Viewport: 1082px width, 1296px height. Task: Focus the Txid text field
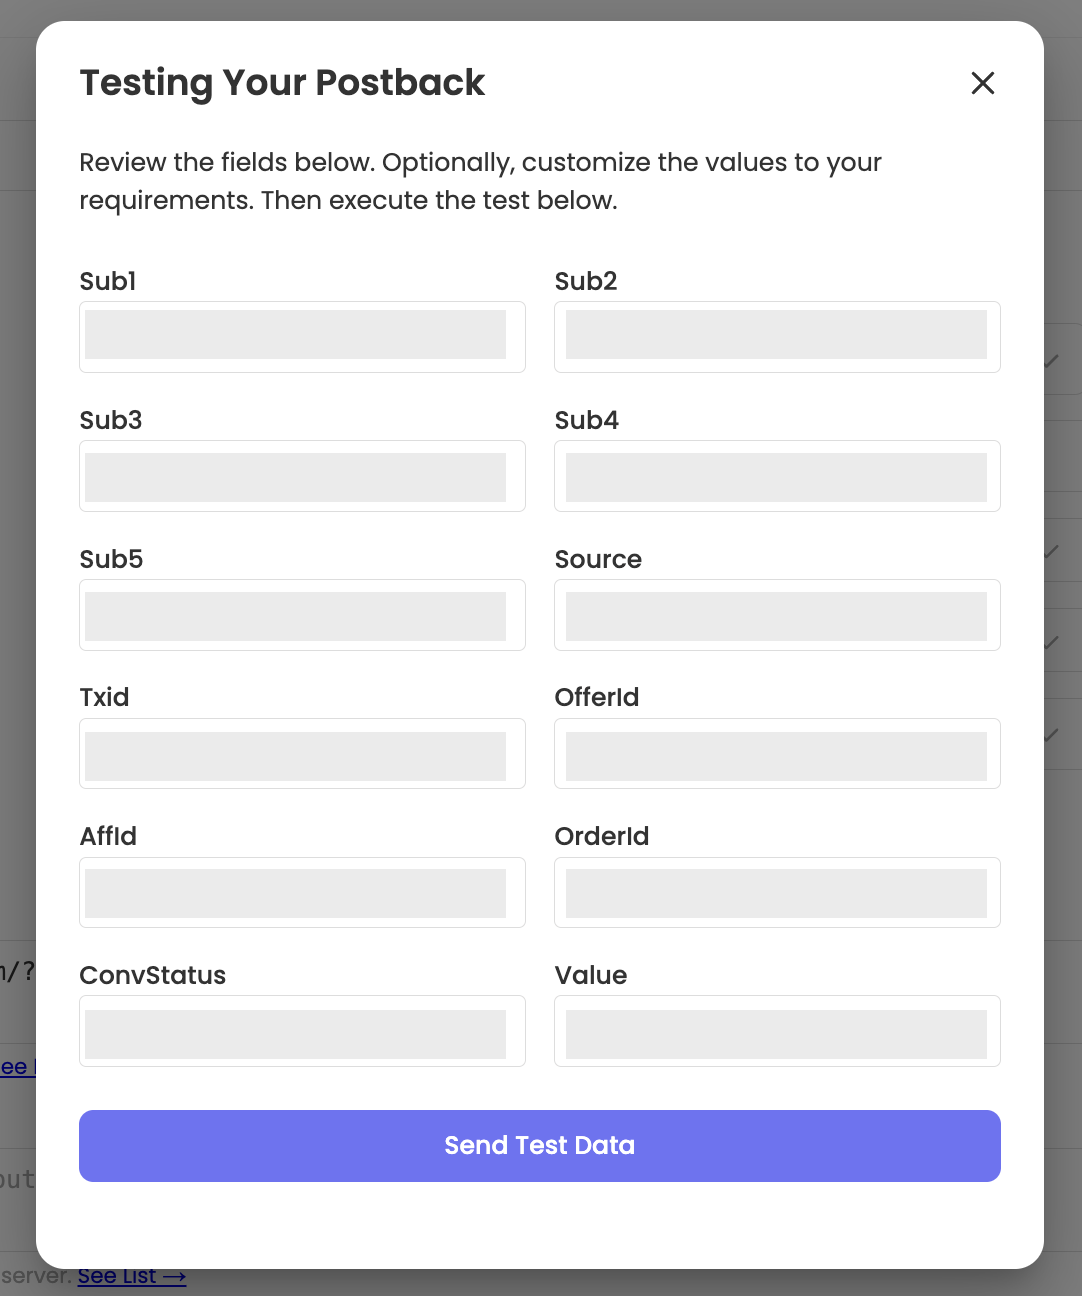coord(302,754)
